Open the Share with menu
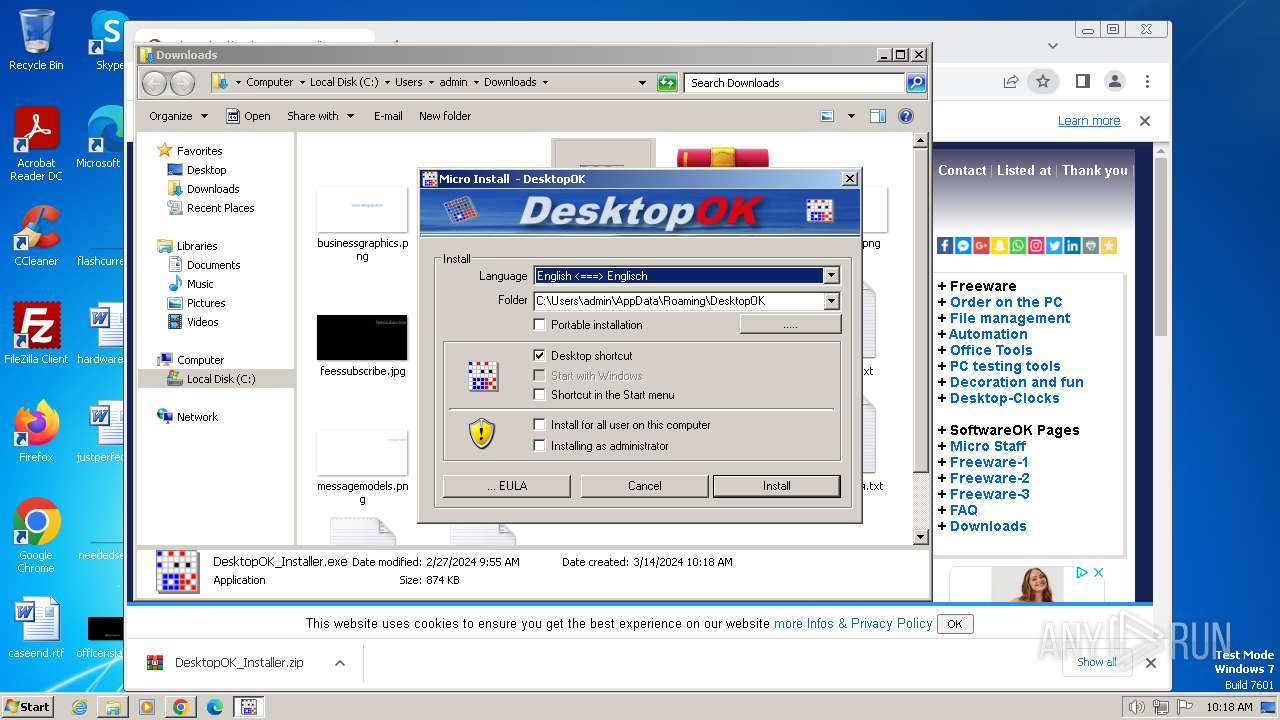Screen dimensions: 1280x720 click(320, 116)
